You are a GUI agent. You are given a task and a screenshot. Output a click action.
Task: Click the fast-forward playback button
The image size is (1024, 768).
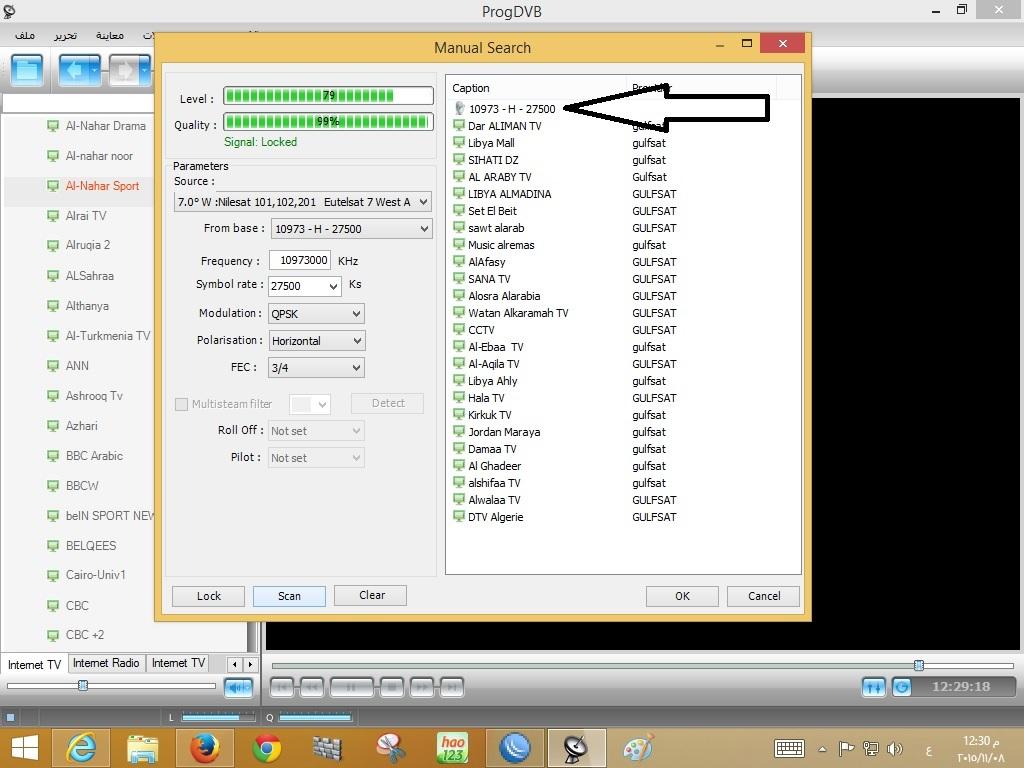pos(421,687)
